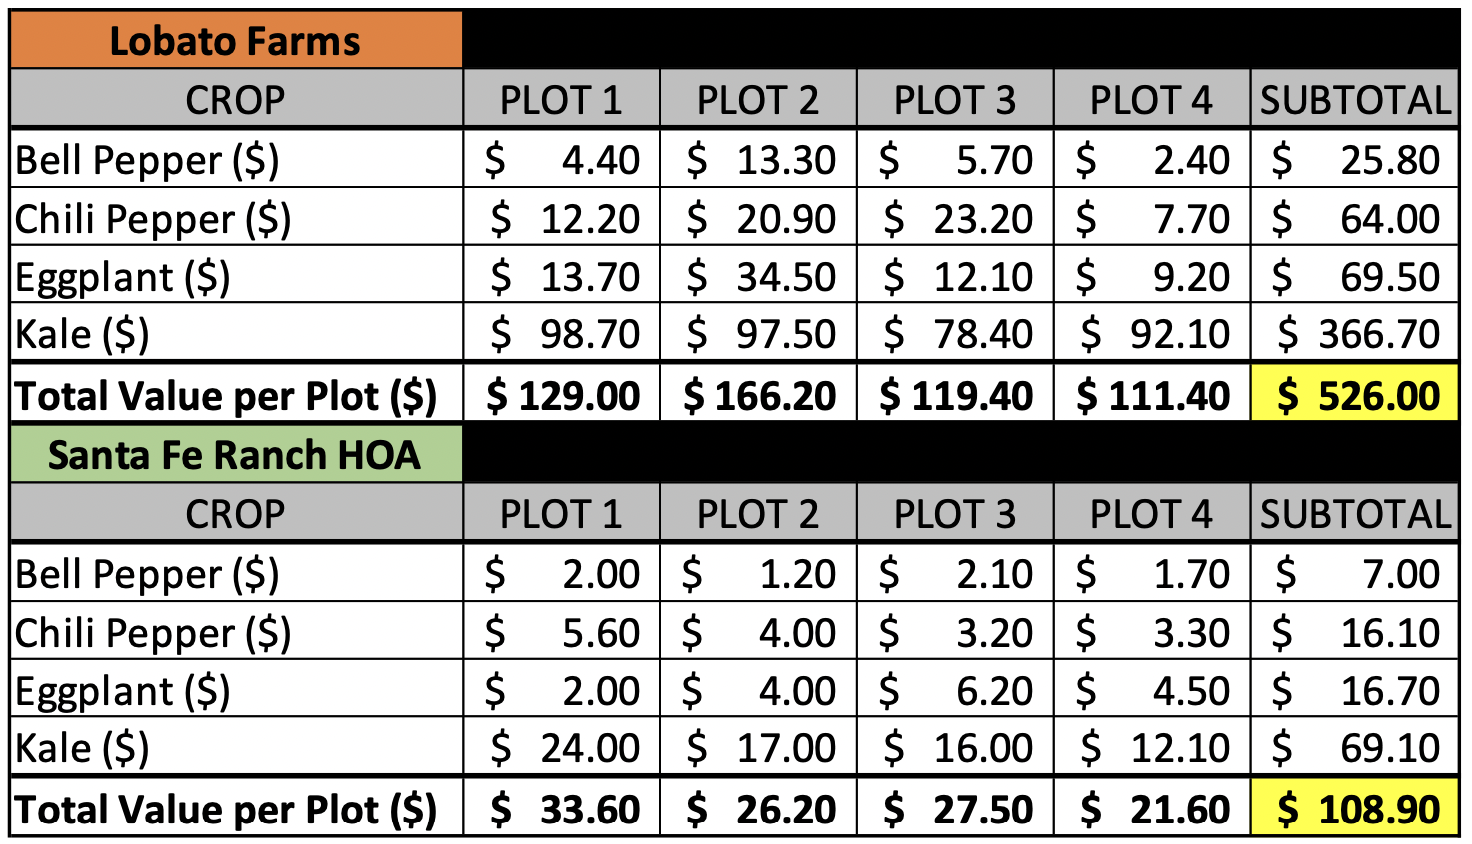Screen dimensions: 1472x844
Task: Select the $21.60 Plot 4 total cell
Action: pyautogui.click(x=1151, y=809)
